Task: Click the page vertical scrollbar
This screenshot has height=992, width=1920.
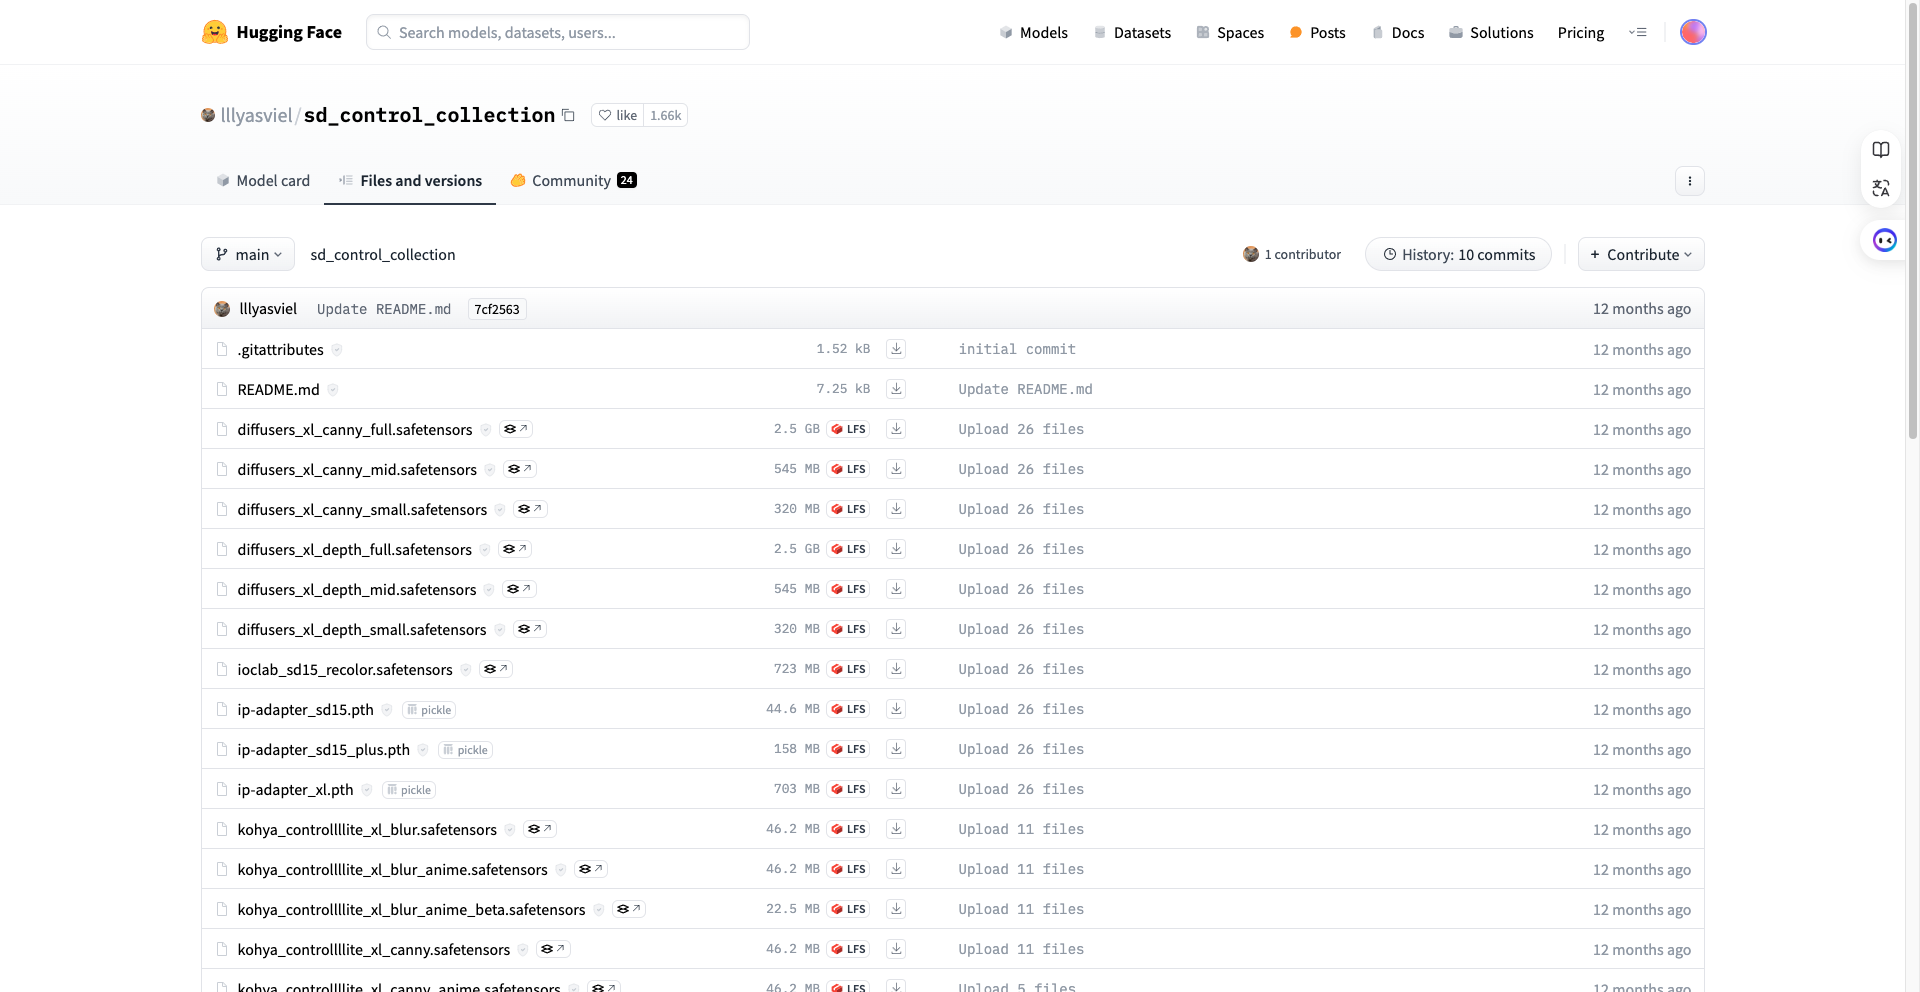Action: 1913,220
